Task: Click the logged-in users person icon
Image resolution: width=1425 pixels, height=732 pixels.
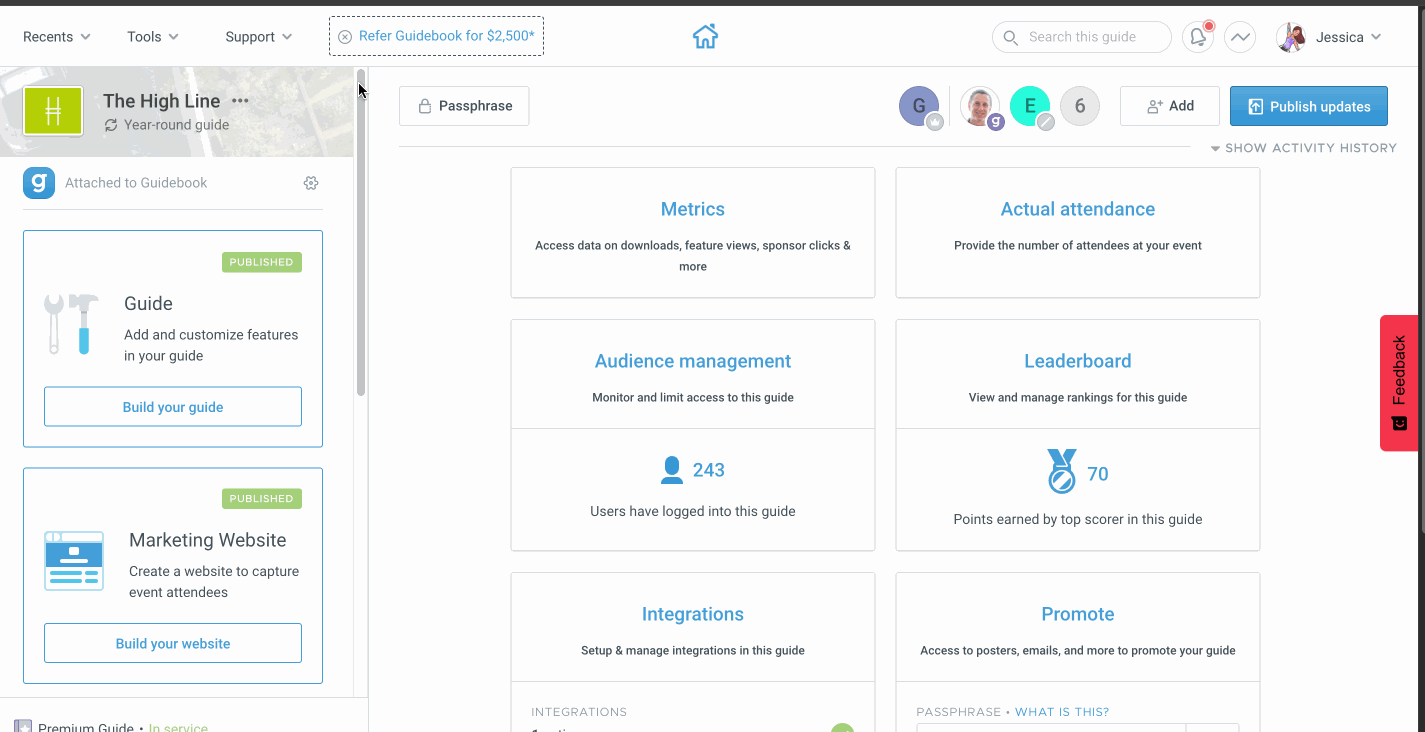Action: [x=672, y=470]
